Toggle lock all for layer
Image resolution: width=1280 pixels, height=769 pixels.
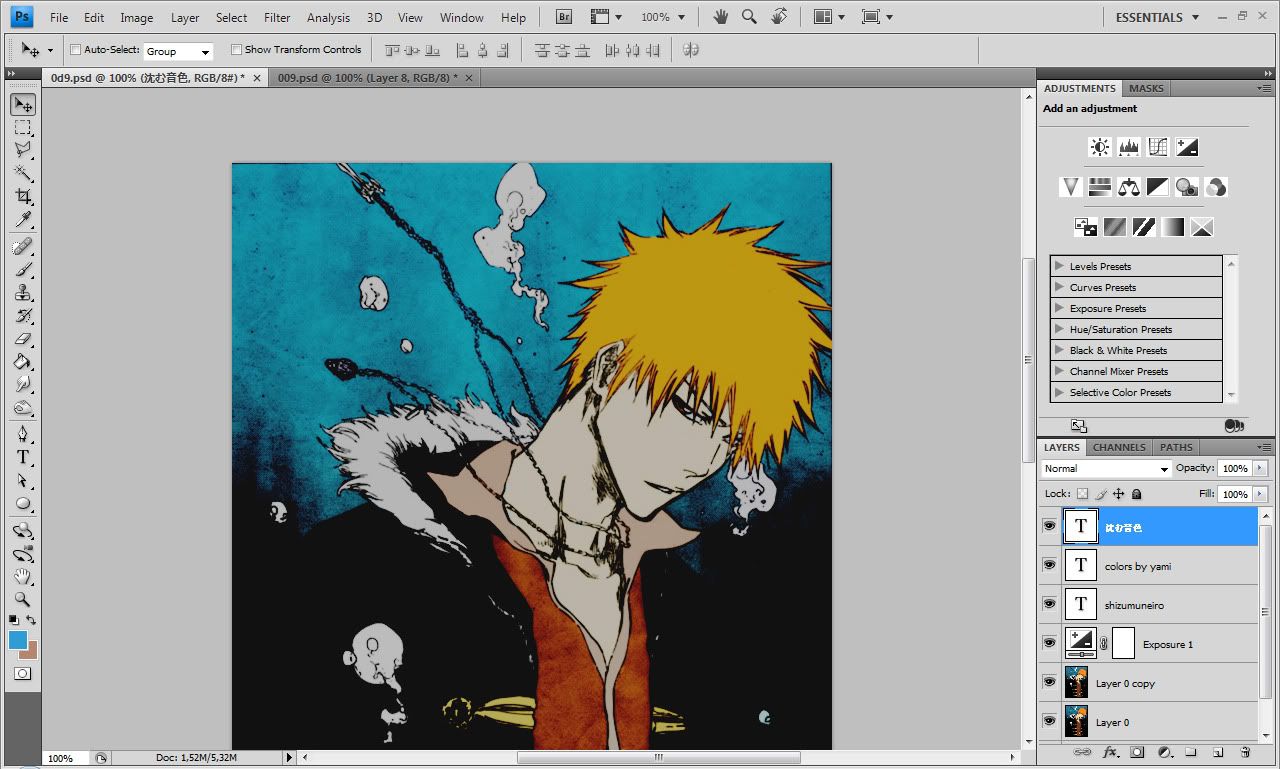coord(1137,494)
